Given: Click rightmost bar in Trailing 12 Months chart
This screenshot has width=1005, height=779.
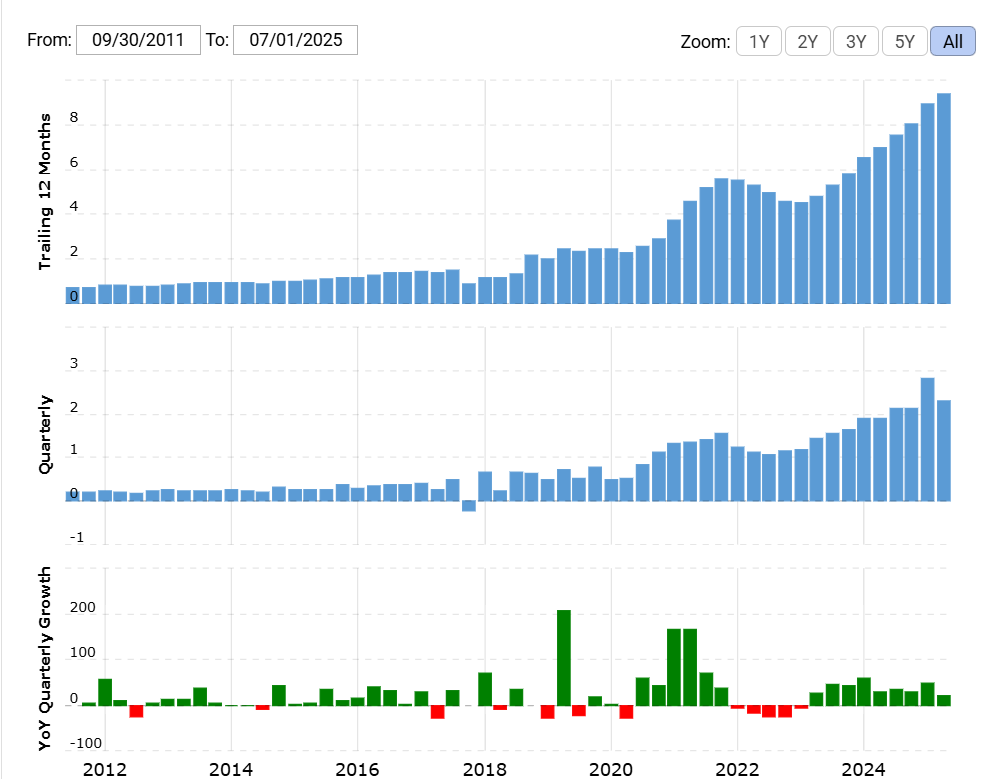Looking at the screenshot, I should point(943,198).
